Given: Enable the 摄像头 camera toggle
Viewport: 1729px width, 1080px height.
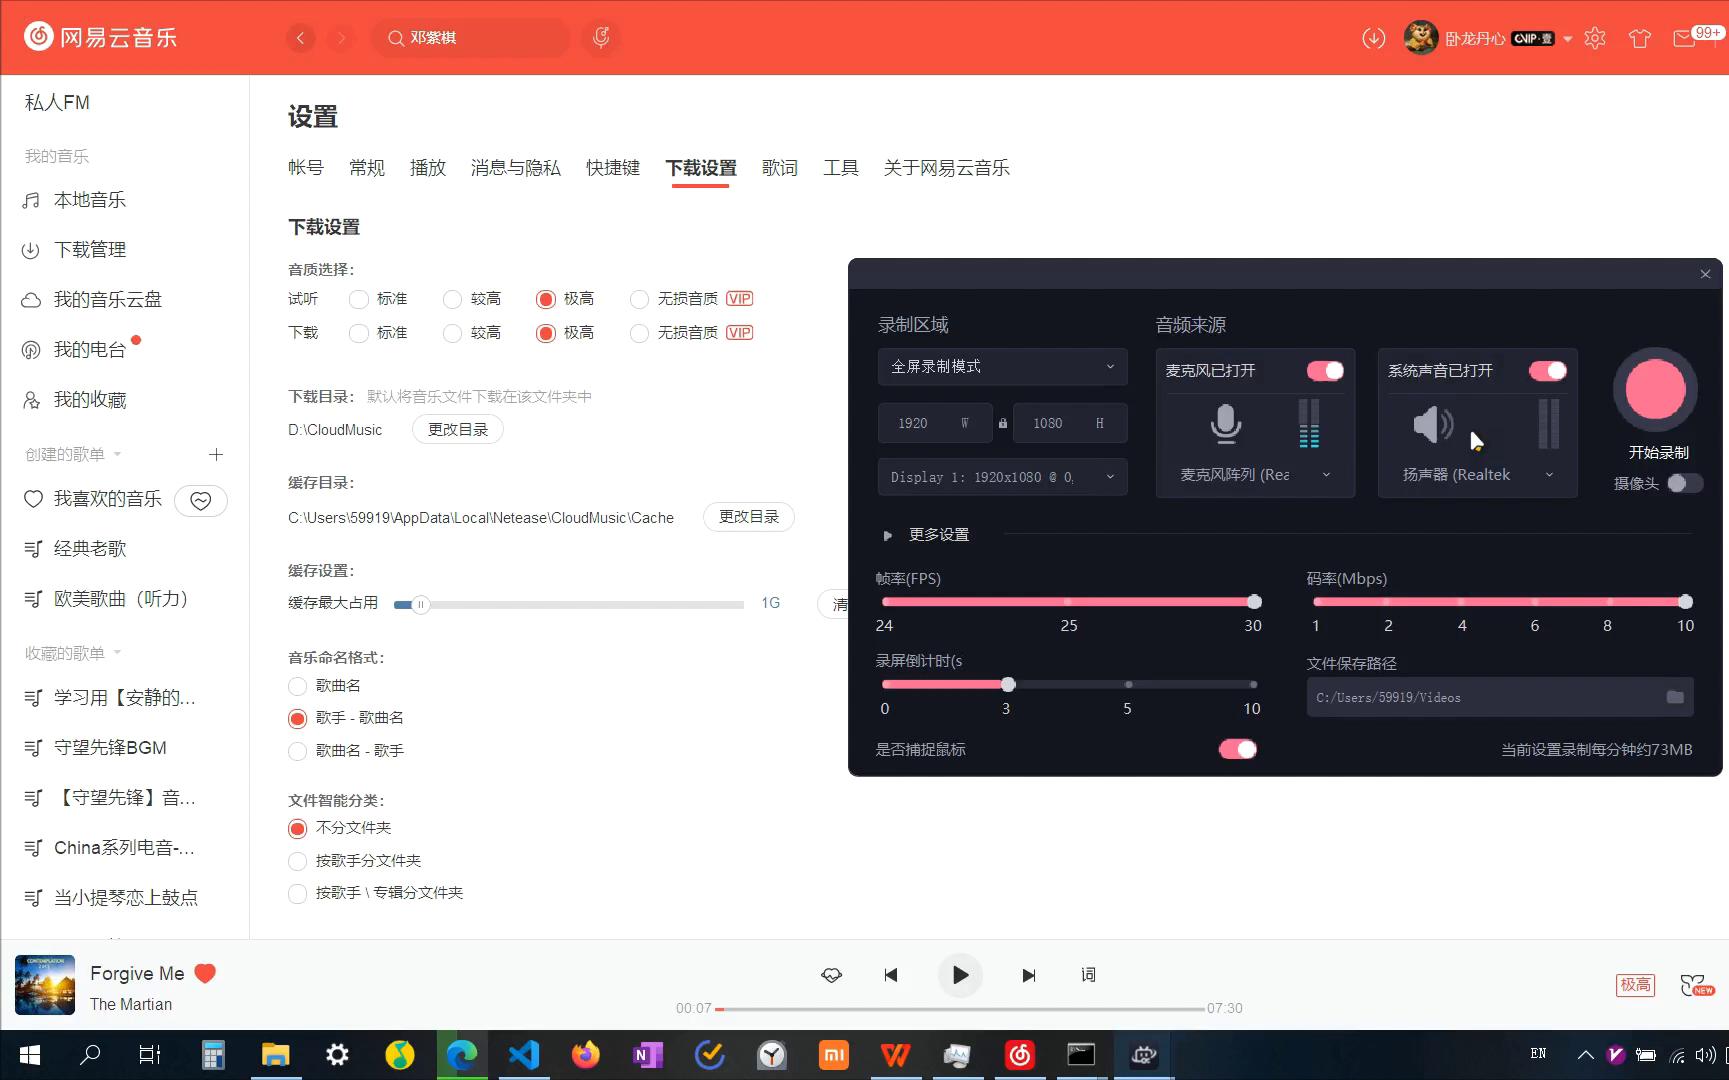Looking at the screenshot, I should point(1684,483).
